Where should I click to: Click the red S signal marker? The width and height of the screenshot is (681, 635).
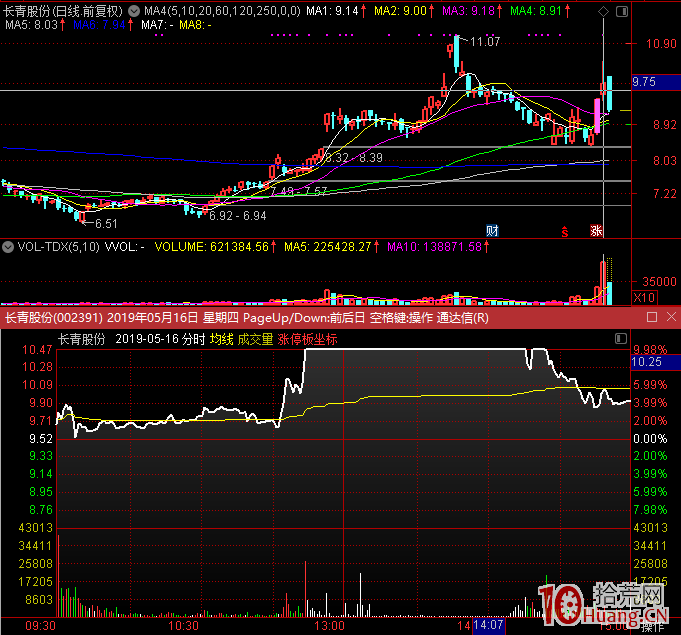[x=565, y=232]
